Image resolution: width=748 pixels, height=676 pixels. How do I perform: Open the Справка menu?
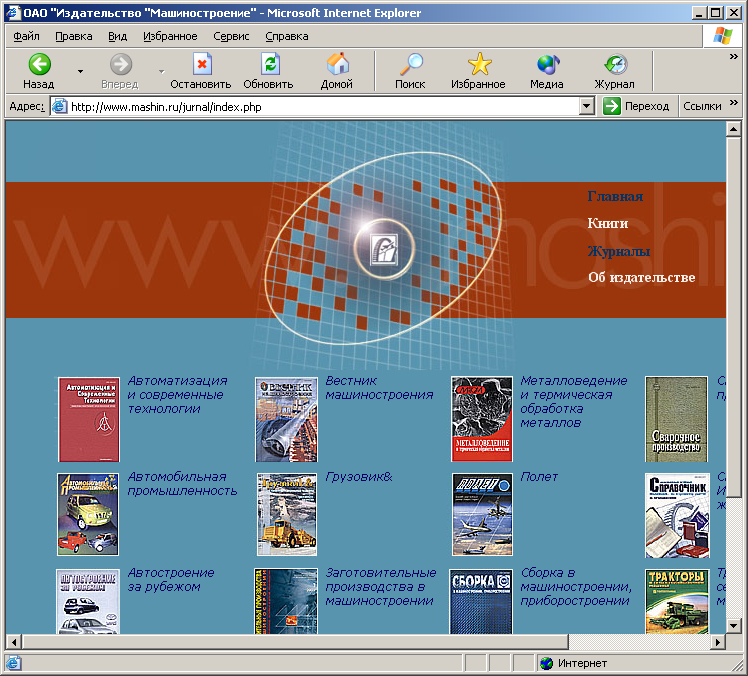(287, 36)
